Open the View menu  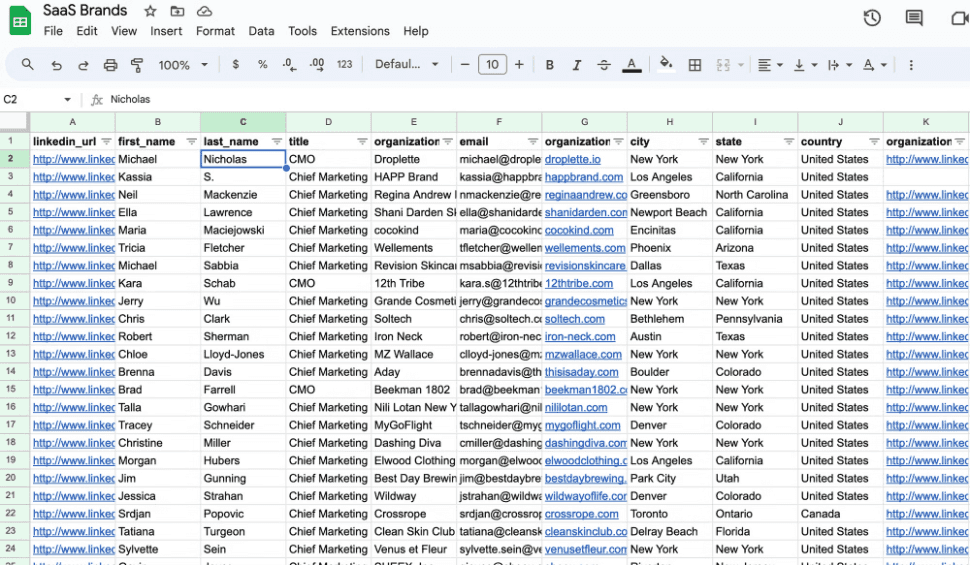(124, 31)
